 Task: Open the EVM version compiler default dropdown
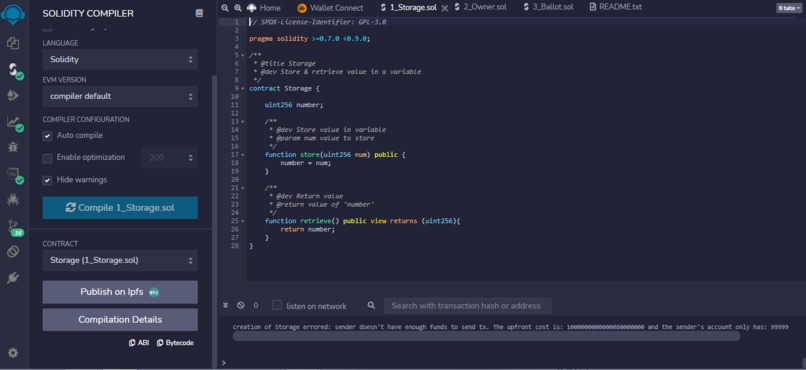[x=120, y=97]
